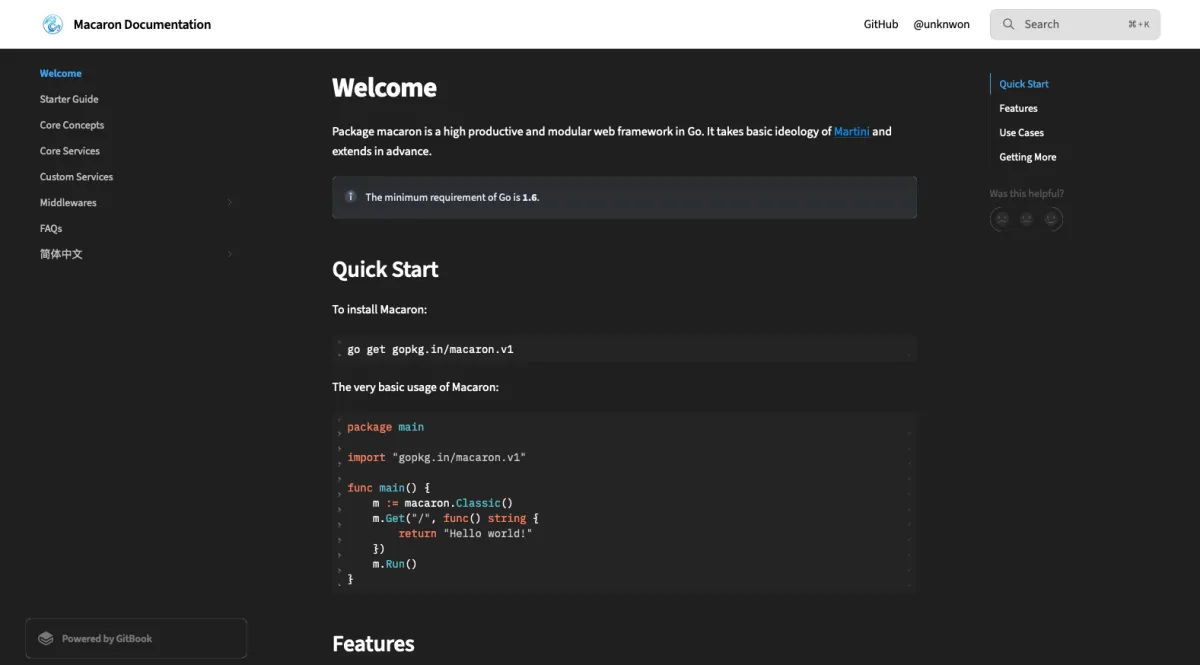Image resolution: width=1200 pixels, height=665 pixels.
Task: Click the Macaron logo icon
Action: click(x=52, y=24)
